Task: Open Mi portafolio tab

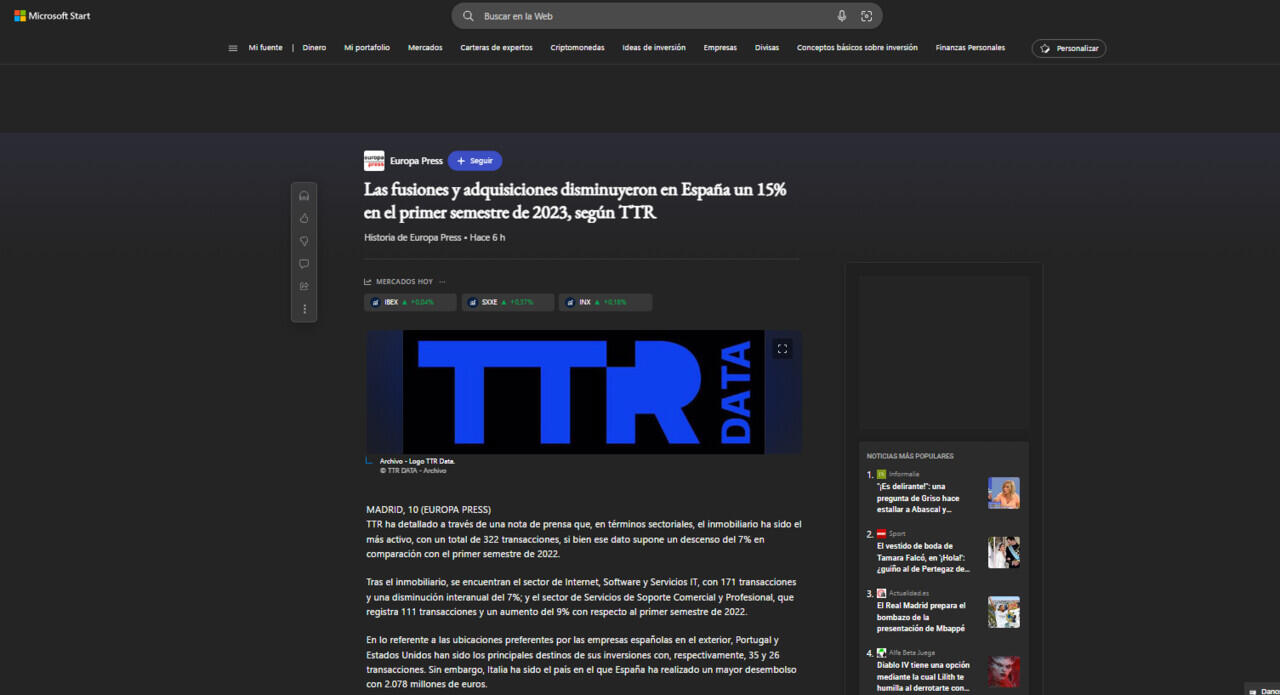Action: (367, 48)
